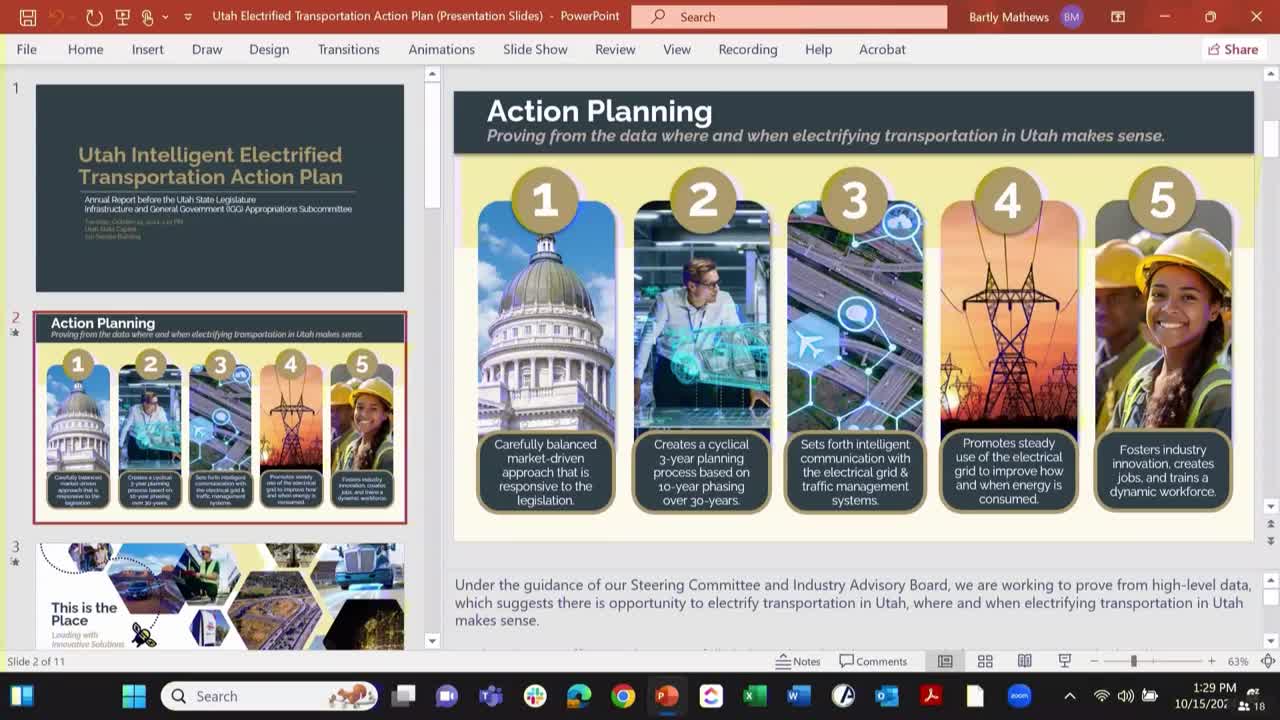The height and width of the screenshot is (720, 1280).
Task: Open Ribbon Display Options icon
Action: click(1118, 17)
